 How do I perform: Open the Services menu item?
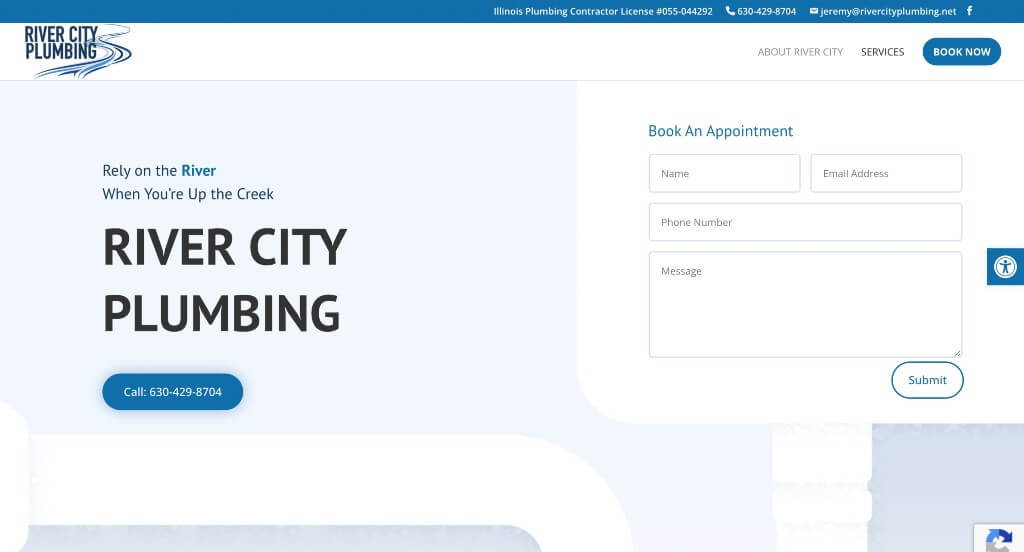click(882, 52)
